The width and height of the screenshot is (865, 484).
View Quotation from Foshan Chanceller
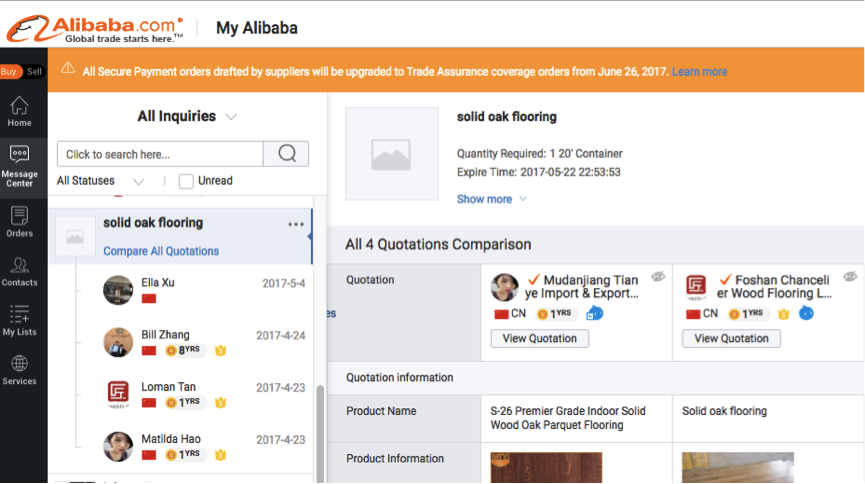tap(731, 338)
